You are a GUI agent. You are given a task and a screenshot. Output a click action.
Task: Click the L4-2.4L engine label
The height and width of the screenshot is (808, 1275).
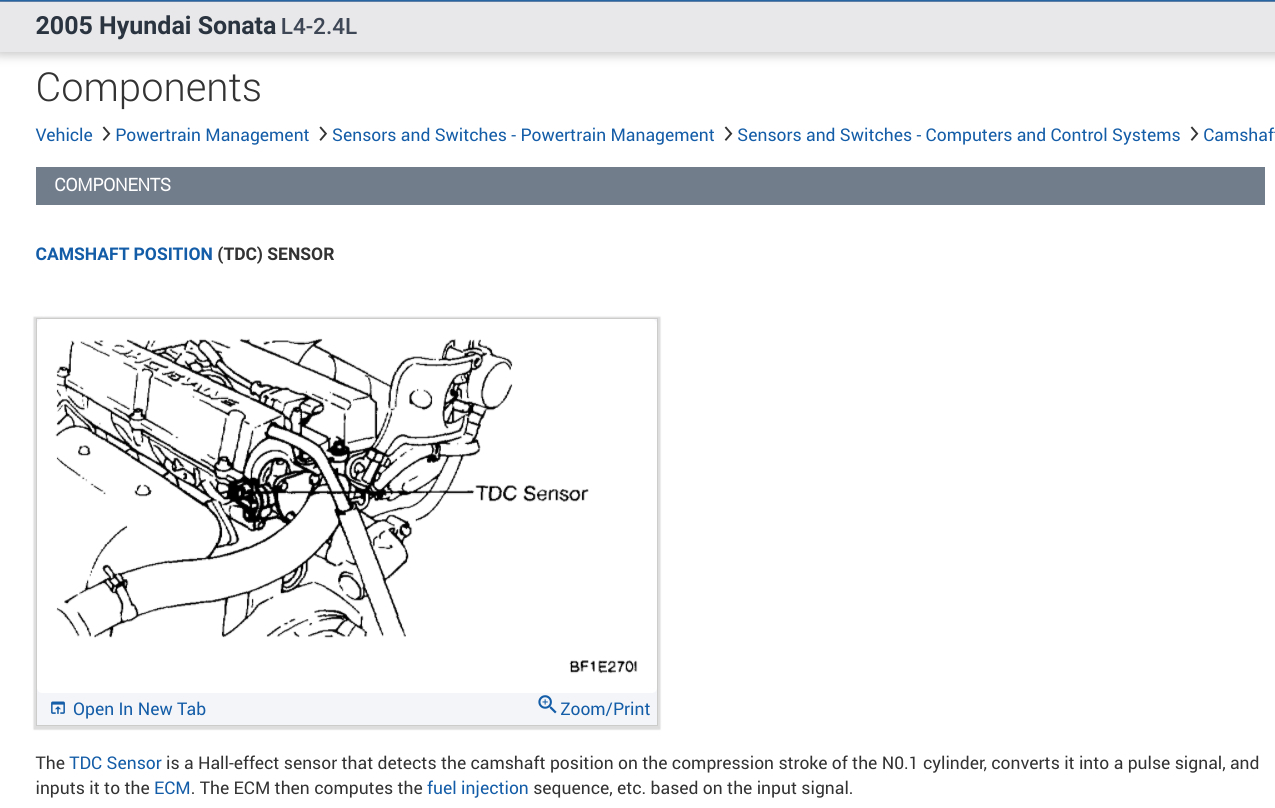coord(319,27)
